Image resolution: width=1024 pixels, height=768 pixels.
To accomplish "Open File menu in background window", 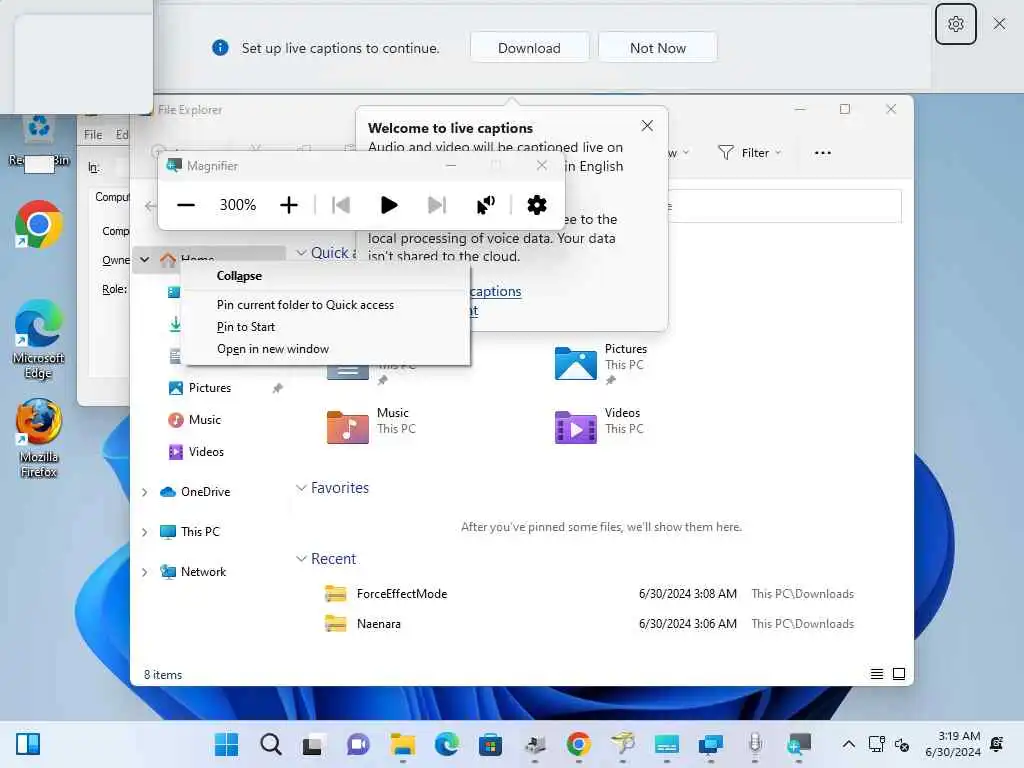I will 93,135.
